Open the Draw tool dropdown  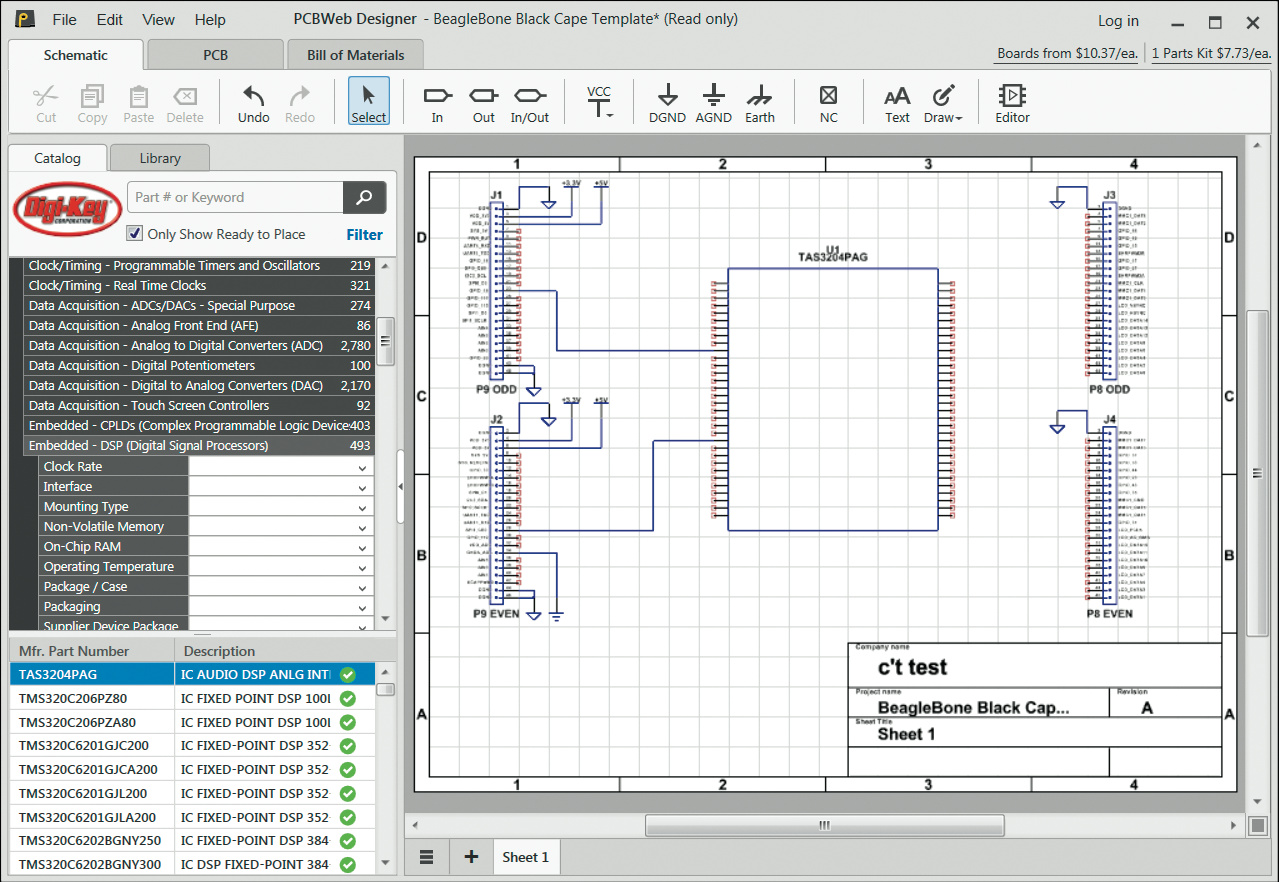tap(942, 102)
